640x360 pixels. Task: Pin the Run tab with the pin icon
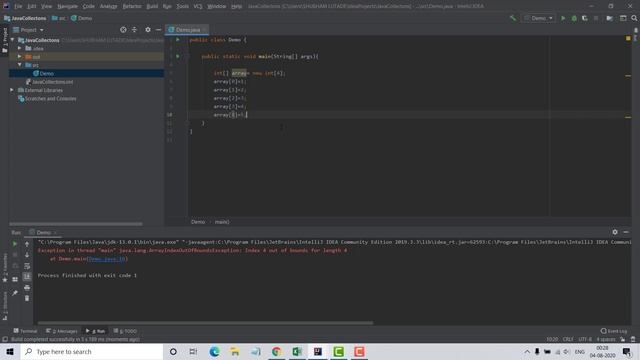click(15, 293)
